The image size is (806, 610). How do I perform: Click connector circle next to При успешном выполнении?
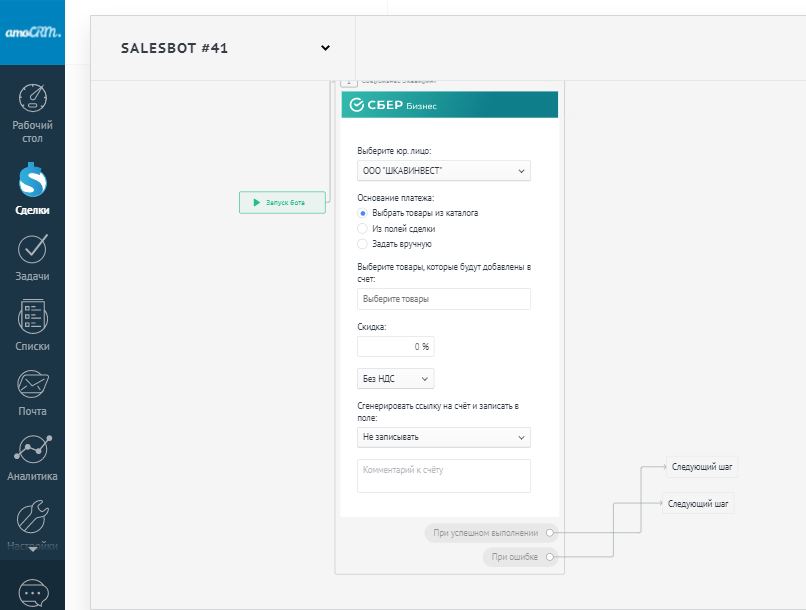pyautogui.click(x=549, y=533)
